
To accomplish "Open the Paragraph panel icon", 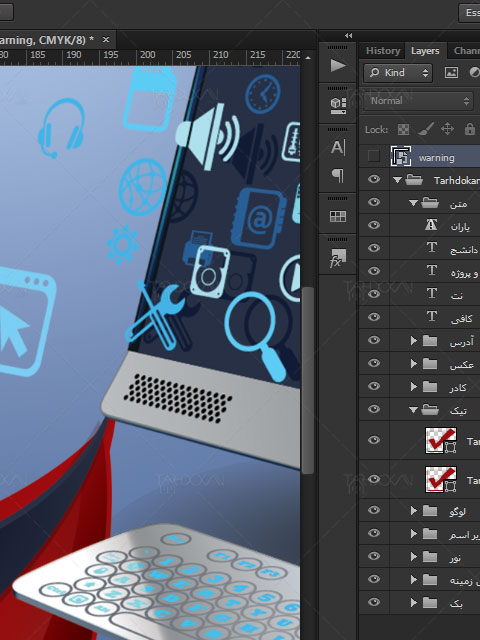I will (338, 176).
